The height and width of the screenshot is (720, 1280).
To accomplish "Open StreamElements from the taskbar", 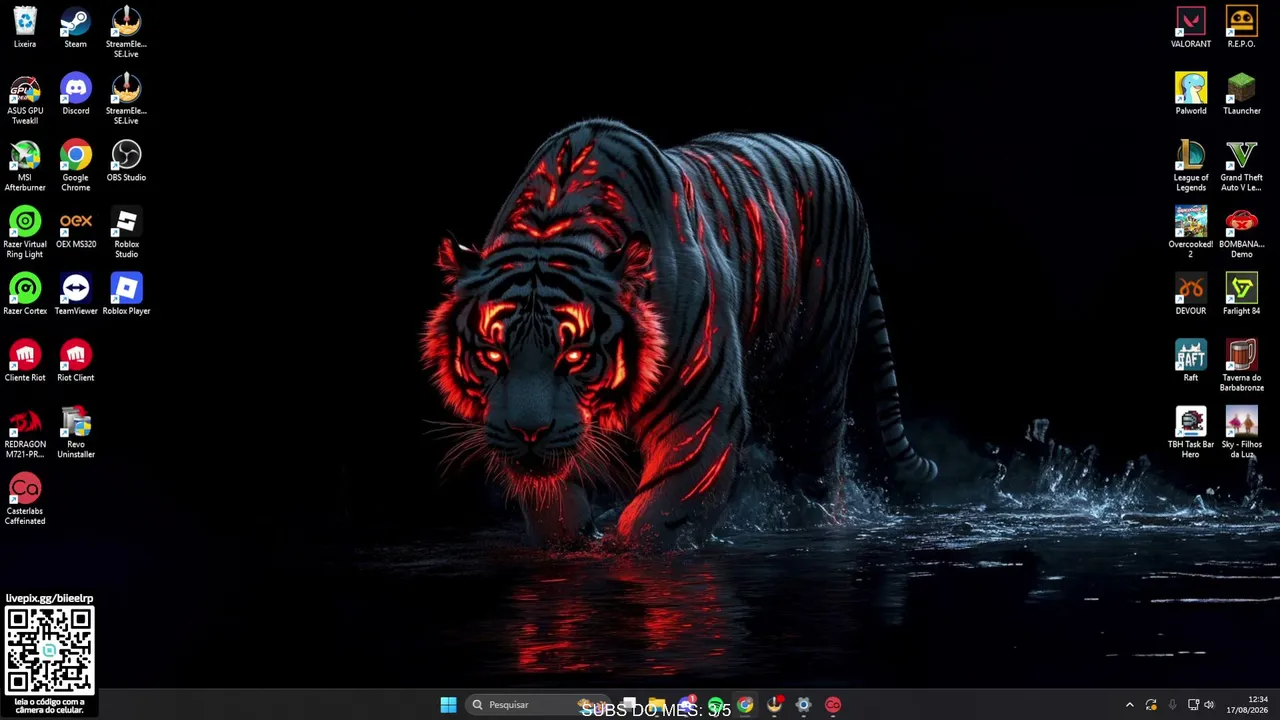I will pyautogui.click(x=774, y=705).
